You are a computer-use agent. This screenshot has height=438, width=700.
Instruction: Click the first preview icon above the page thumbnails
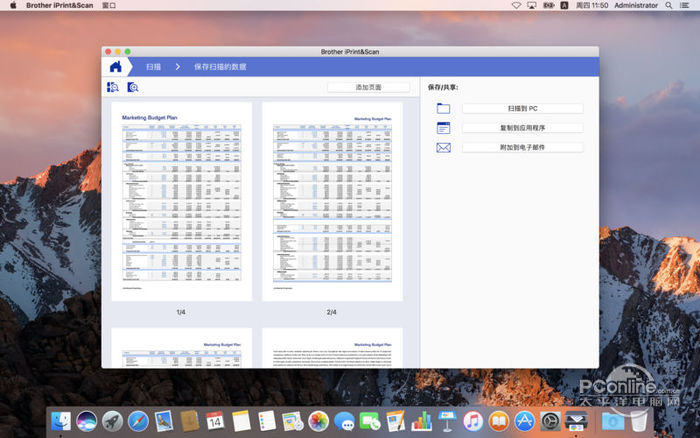[113, 88]
